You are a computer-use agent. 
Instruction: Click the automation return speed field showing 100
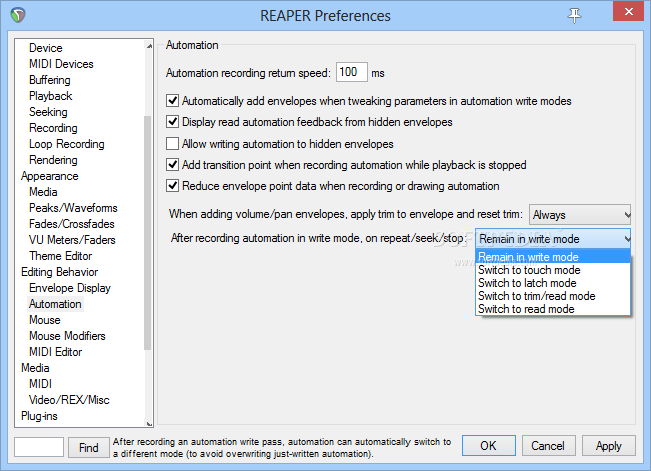point(351,72)
